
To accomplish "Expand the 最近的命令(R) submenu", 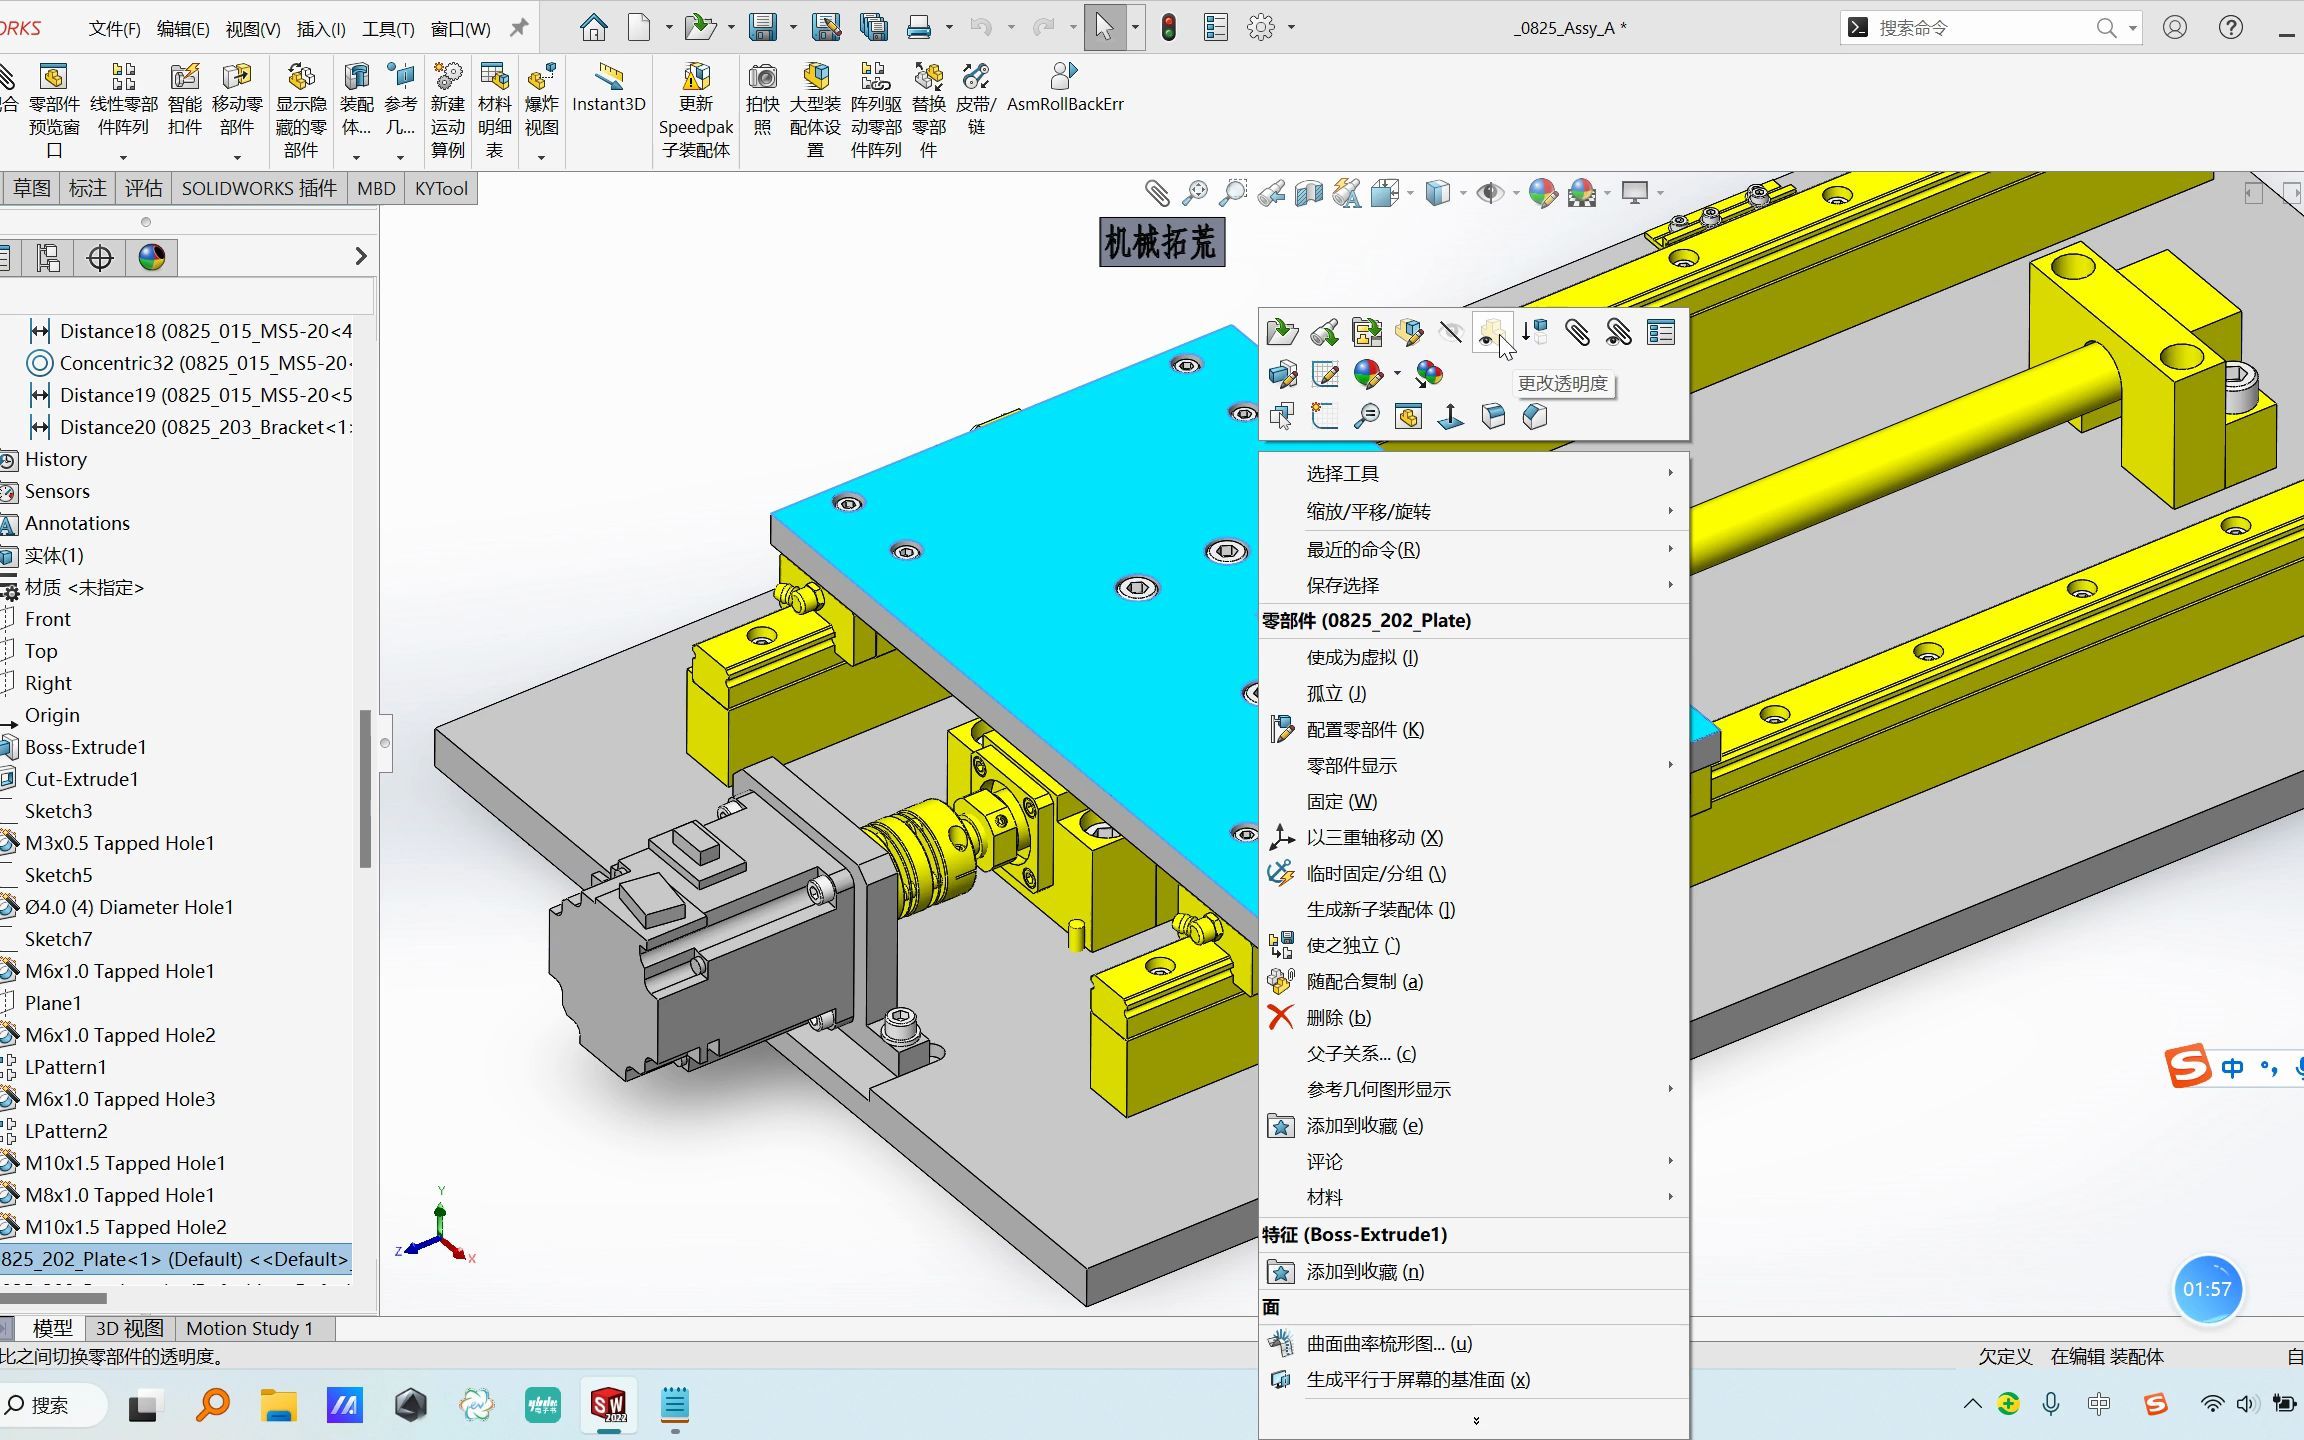I will coord(1671,548).
